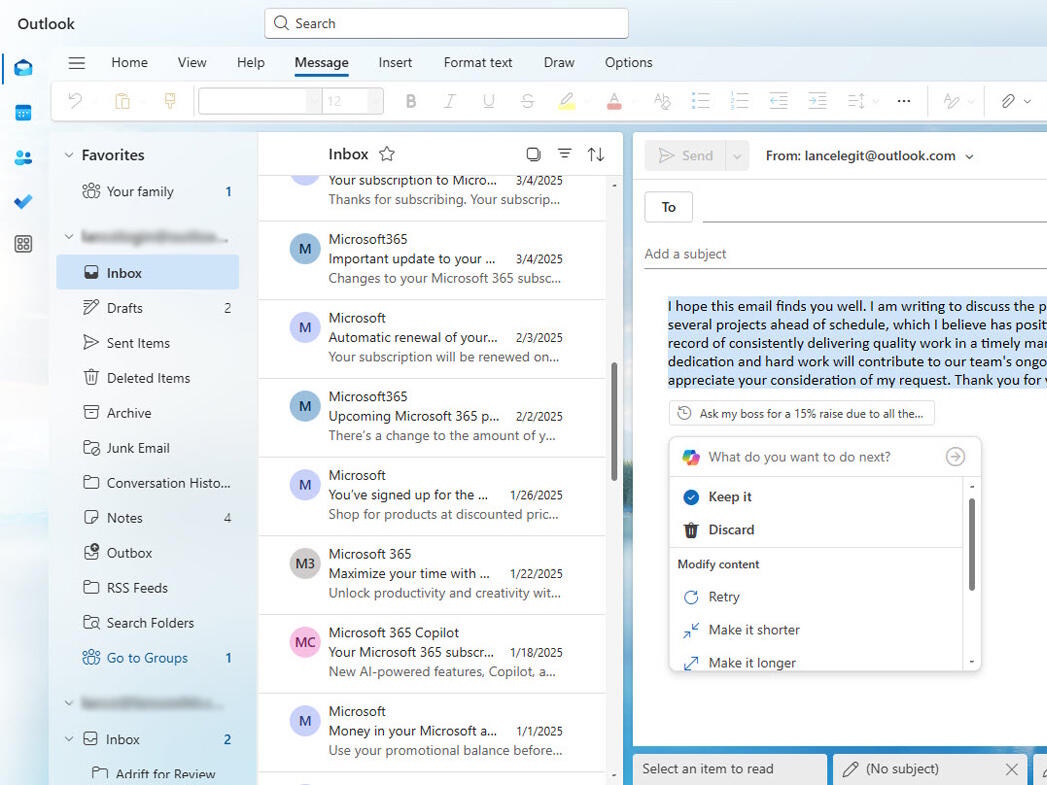The width and height of the screenshot is (1047, 785).
Task: Open the Mail icon in the app rail
Action: coord(23,69)
